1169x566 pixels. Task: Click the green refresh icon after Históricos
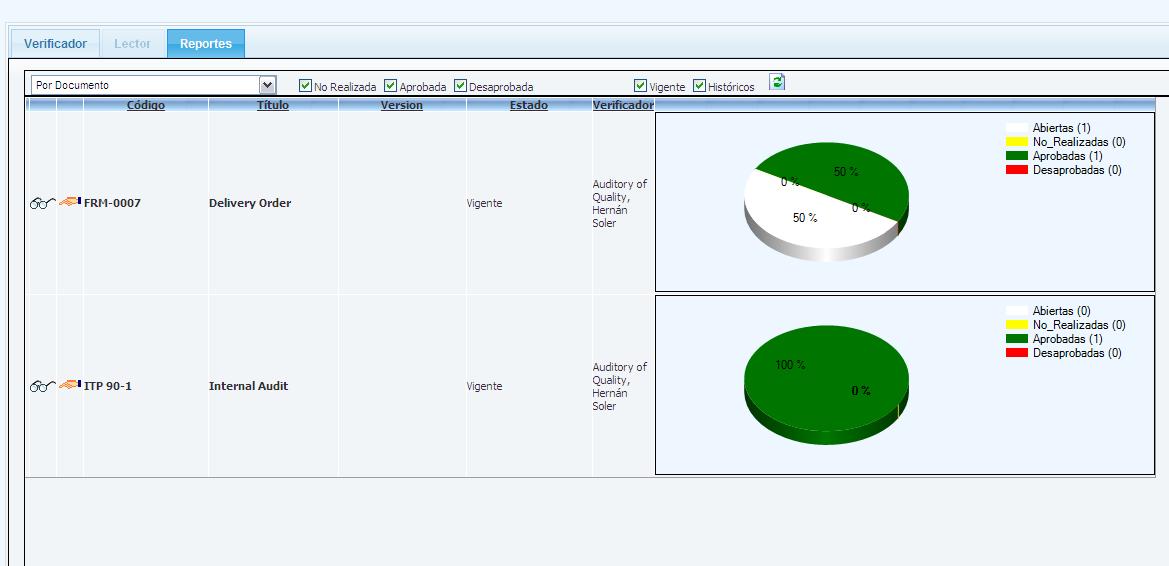pos(777,82)
